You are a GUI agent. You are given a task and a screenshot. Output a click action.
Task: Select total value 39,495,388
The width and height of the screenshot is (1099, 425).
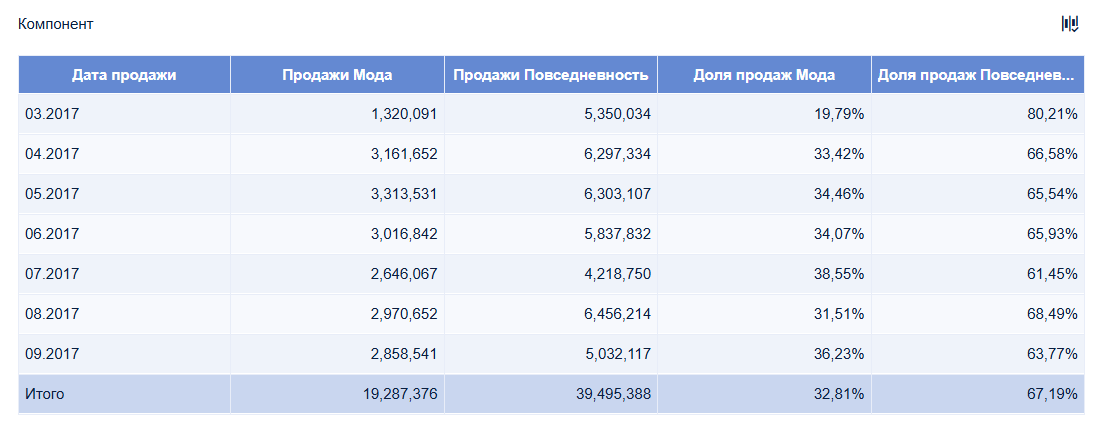pos(551,394)
